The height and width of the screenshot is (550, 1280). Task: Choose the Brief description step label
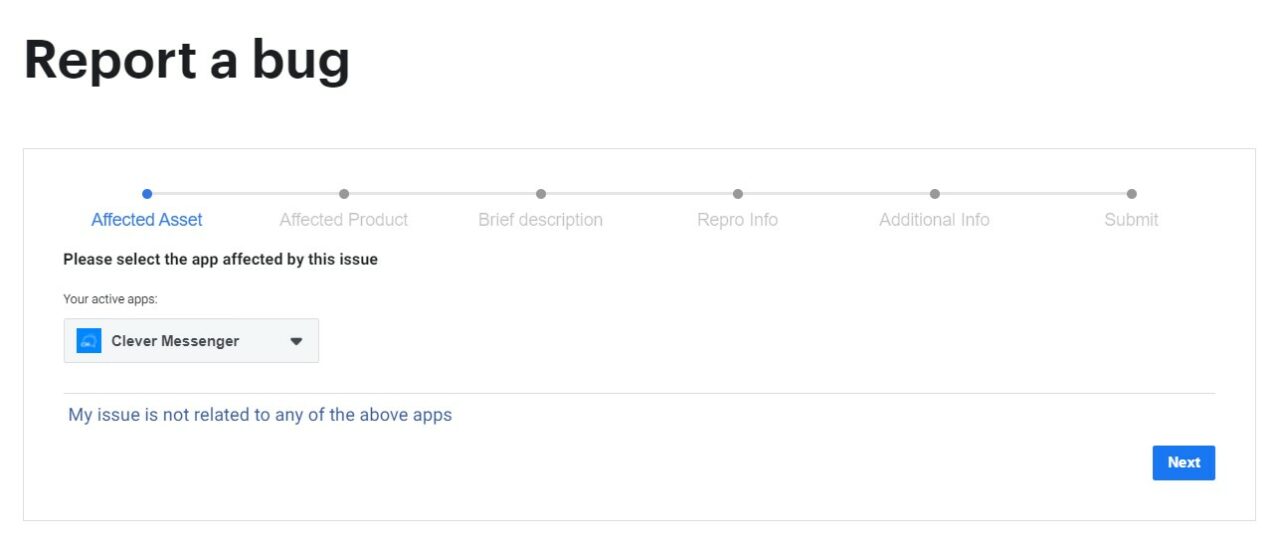[x=541, y=220]
